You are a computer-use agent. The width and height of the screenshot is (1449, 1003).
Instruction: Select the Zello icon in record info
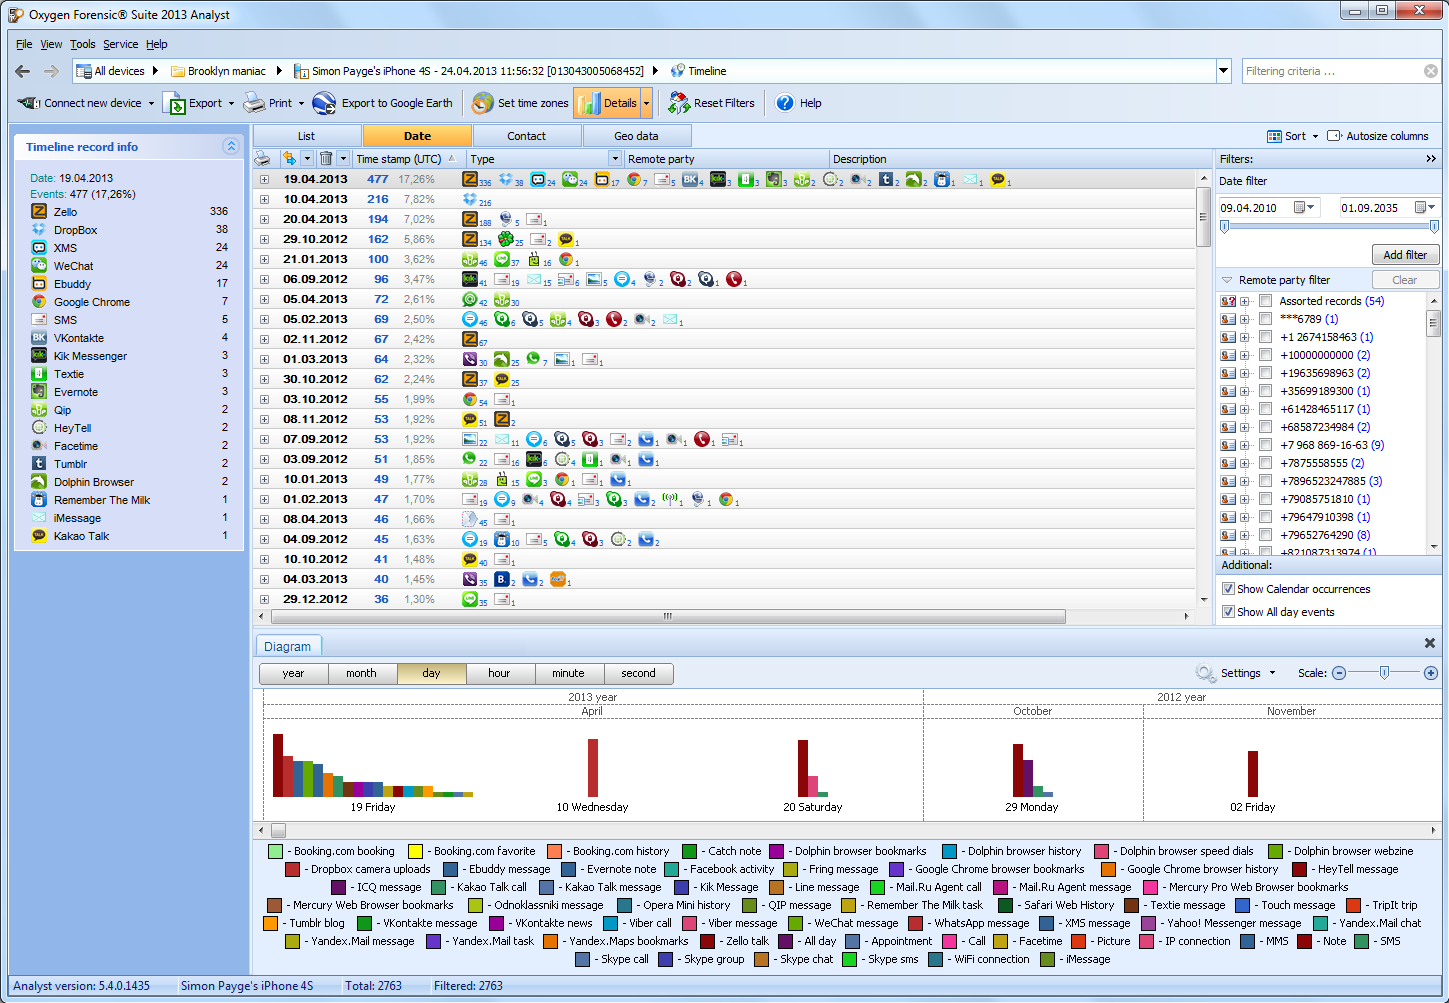pos(39,211)
